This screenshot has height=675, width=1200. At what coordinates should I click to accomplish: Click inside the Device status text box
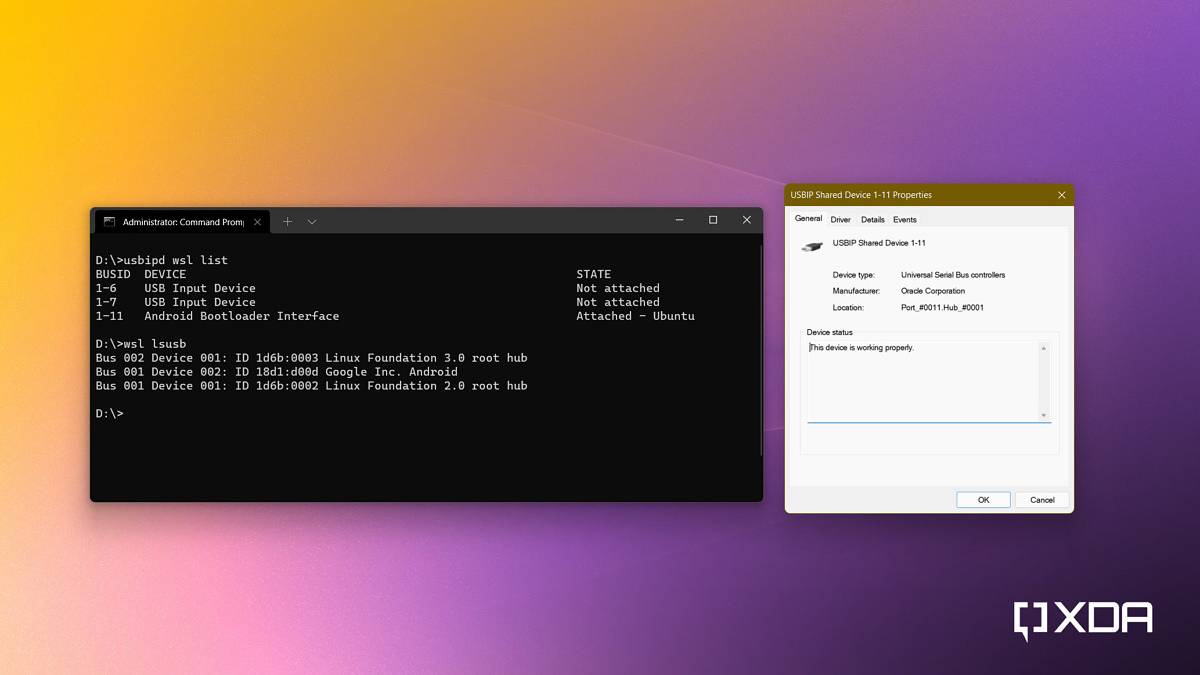click(x=922, y=381)
